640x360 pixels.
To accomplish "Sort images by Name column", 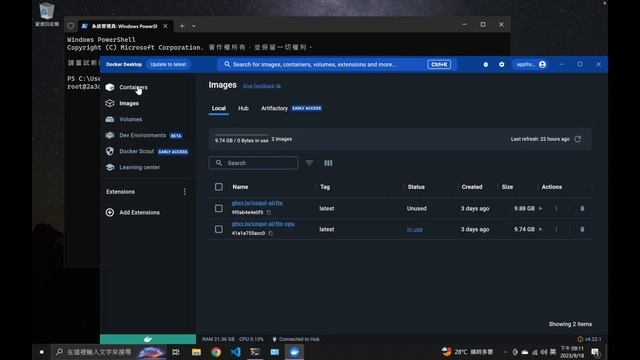I will coord(240,187).
